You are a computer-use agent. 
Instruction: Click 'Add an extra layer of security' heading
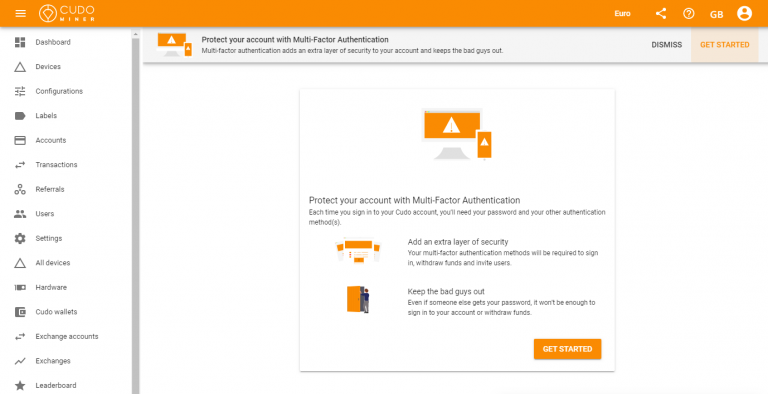457,242
